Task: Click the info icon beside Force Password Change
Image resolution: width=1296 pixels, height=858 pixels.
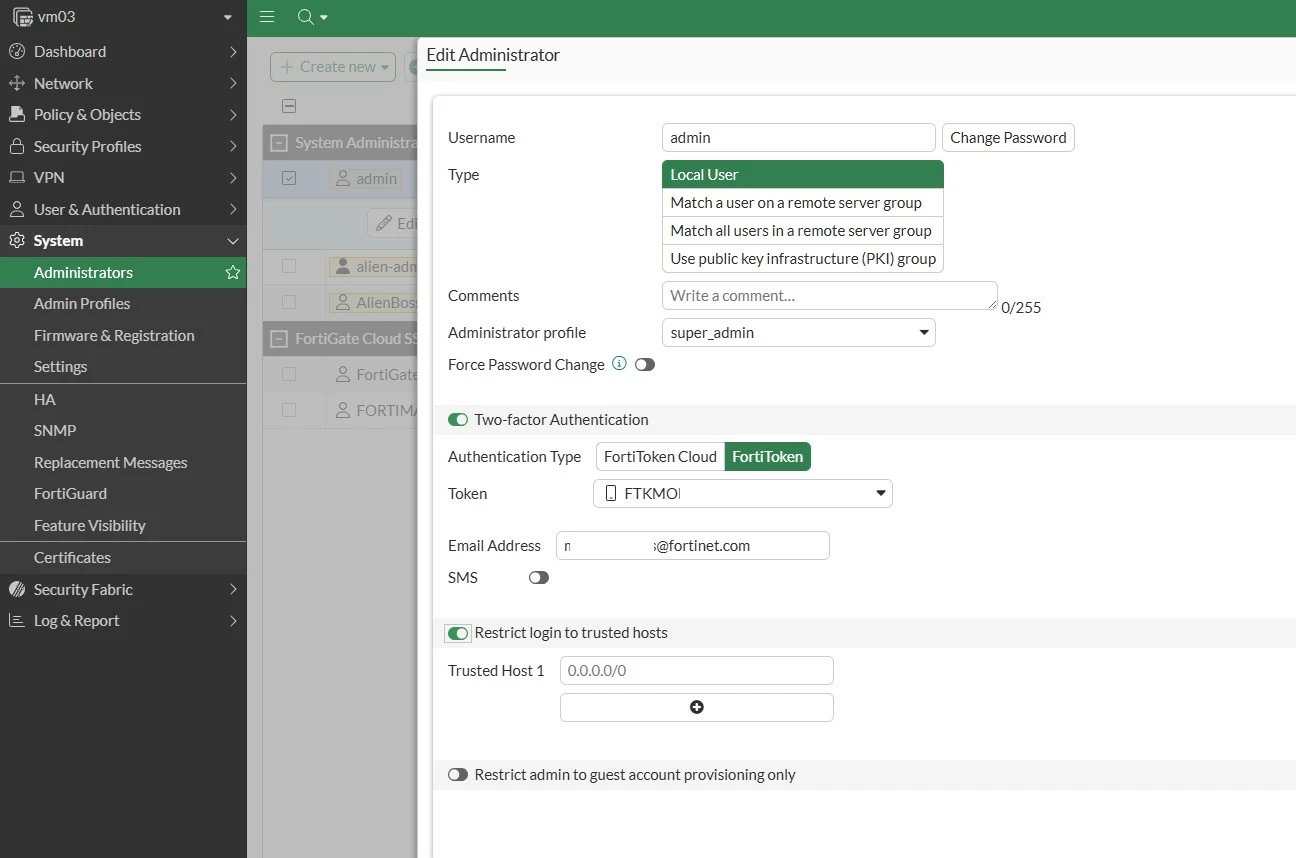Action: pyautogui.click(x=619, y=364)
